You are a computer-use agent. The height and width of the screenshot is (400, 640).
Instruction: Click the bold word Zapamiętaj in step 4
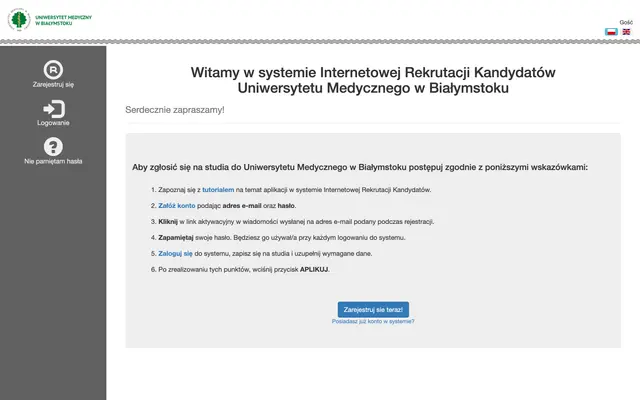click(176, 238)
